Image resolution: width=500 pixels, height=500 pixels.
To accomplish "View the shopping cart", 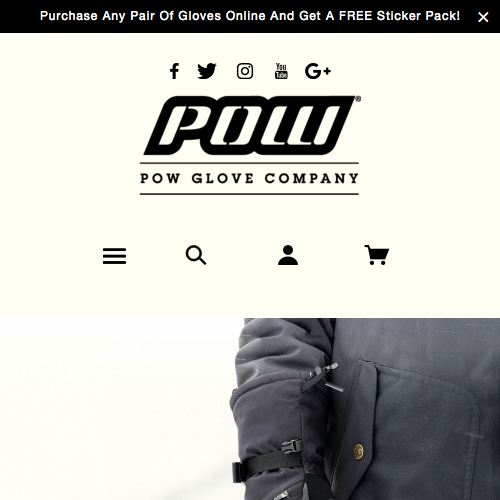I will point(377,255).
